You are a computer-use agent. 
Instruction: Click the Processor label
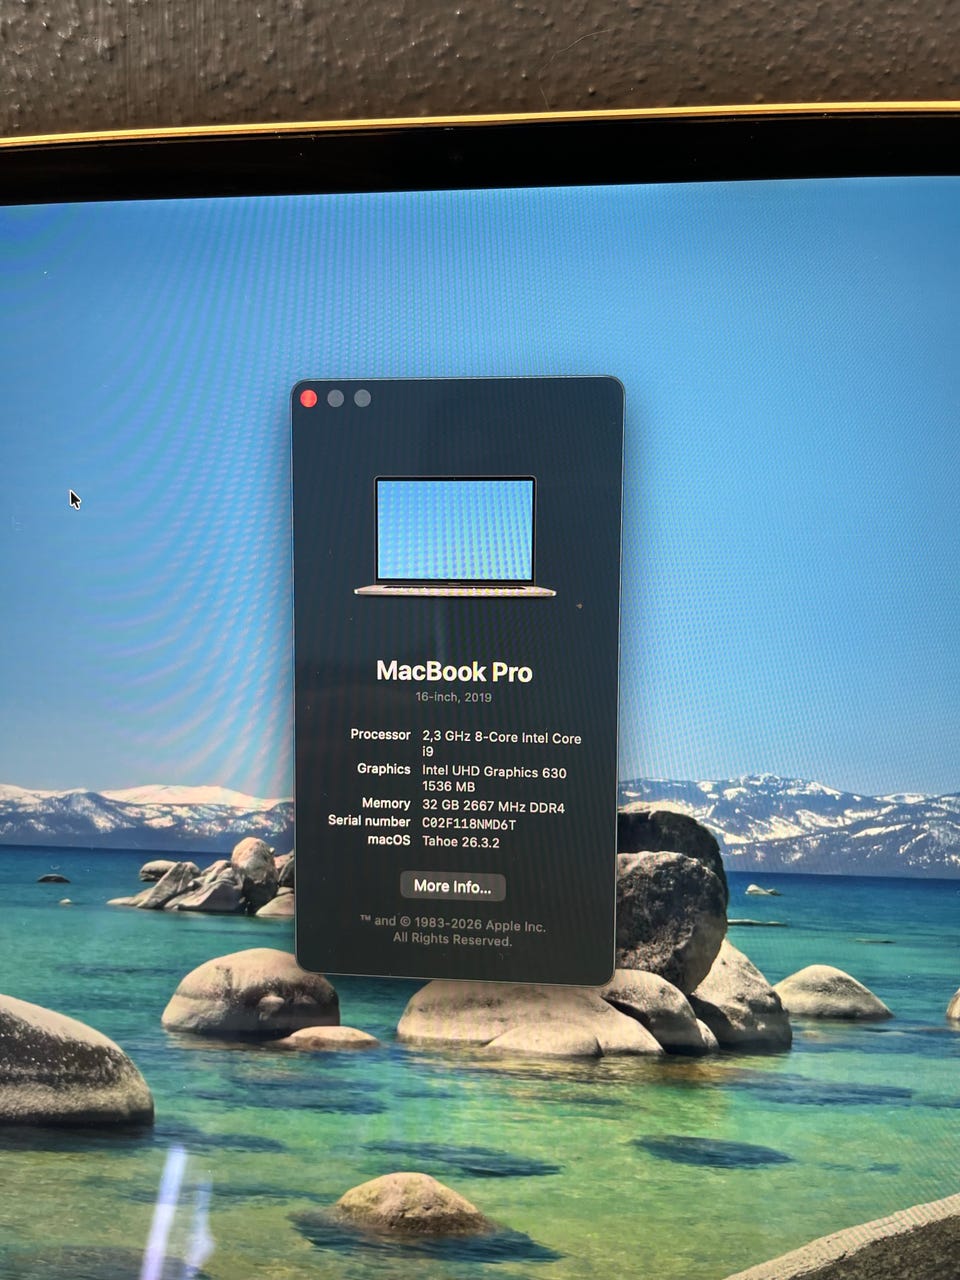click(x=380, y=734)
